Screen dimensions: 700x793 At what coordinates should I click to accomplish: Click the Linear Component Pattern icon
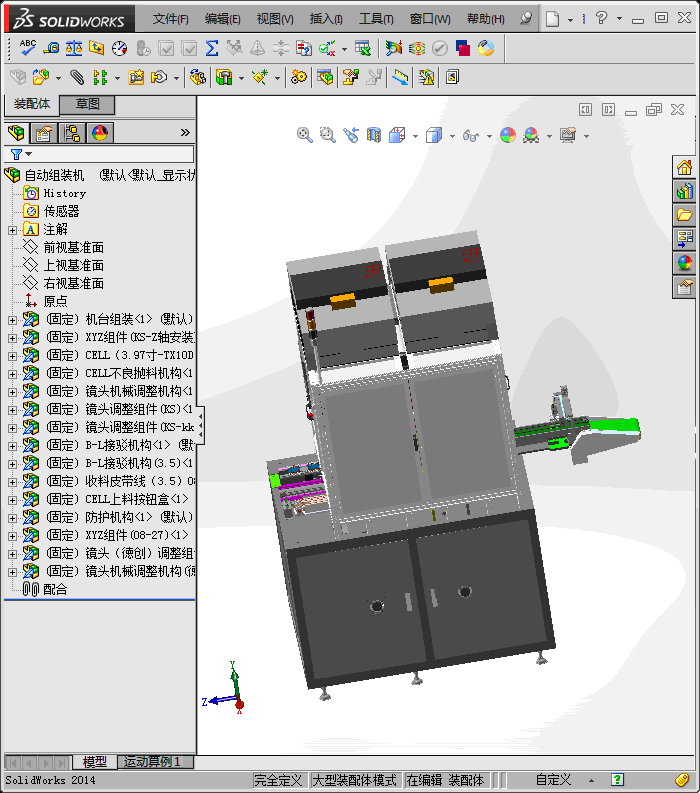pyautogui.click(x=100, y=77)
